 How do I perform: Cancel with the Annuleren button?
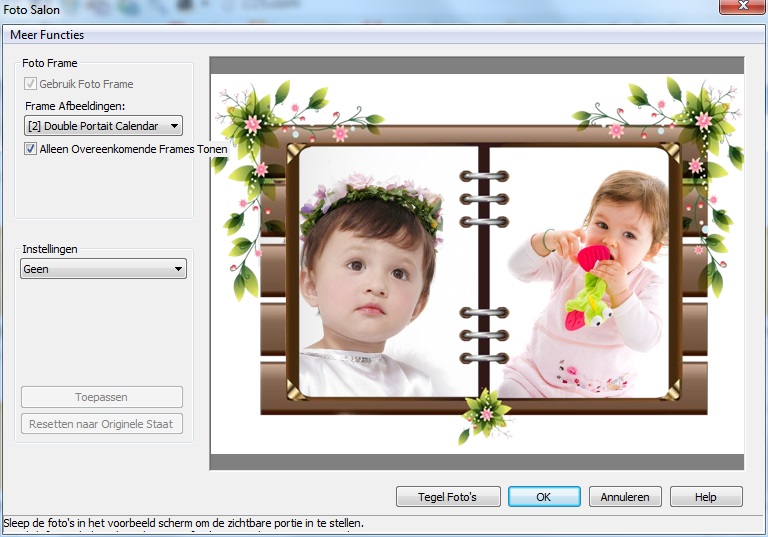(625, 497)
